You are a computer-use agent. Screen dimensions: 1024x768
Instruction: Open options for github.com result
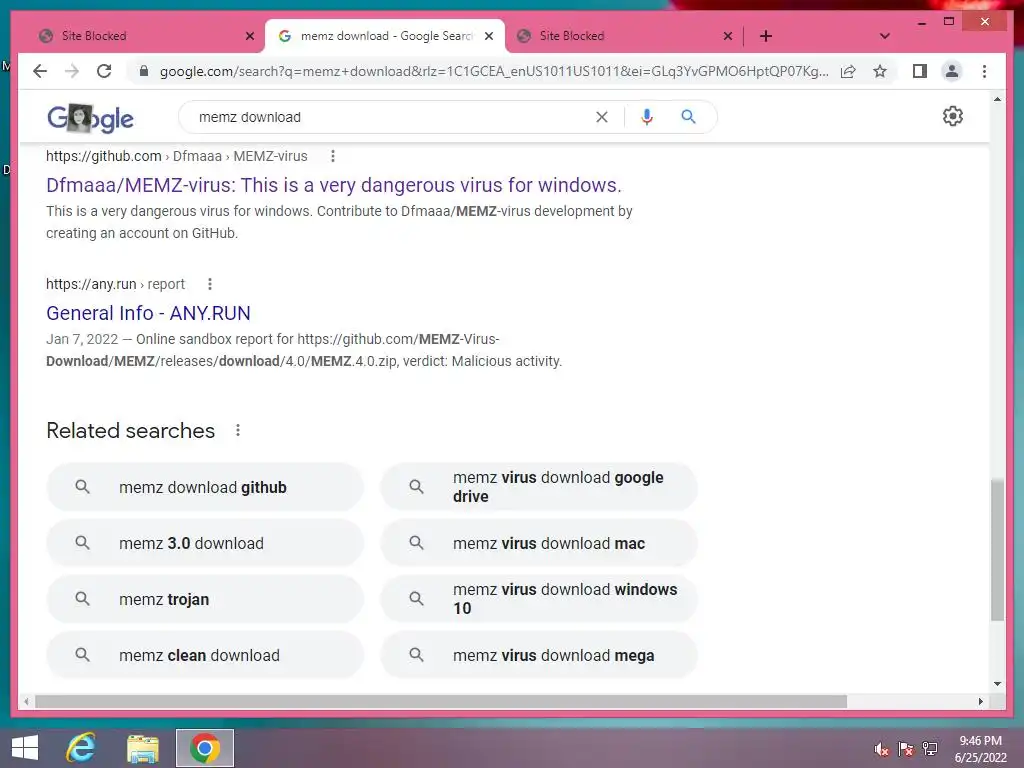click(x=333, y=156)
